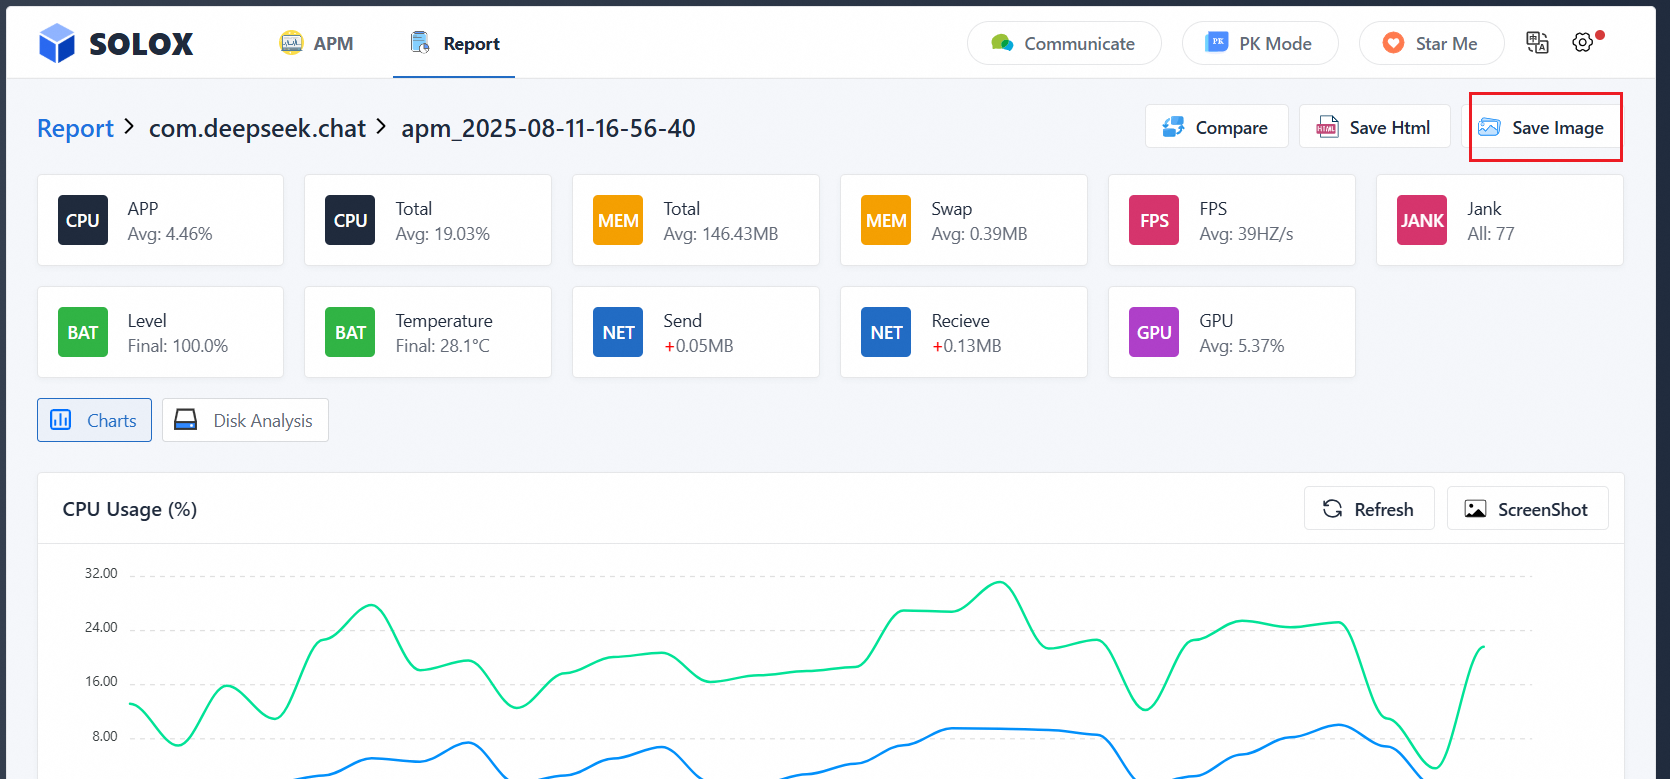Click the CPU Total icon tile
Viewport: 1670px width, 779px height.
click(x=350, y=220)
